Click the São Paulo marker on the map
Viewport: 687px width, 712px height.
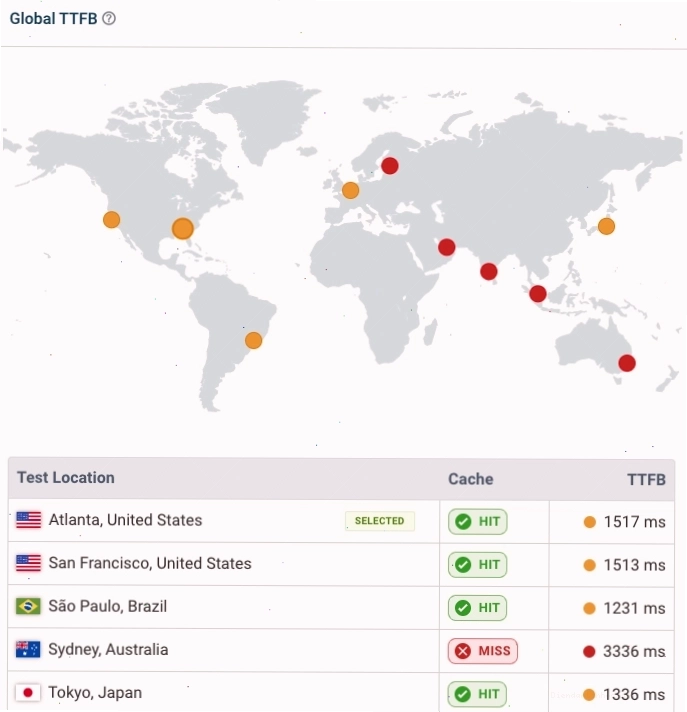click(253, 340)
